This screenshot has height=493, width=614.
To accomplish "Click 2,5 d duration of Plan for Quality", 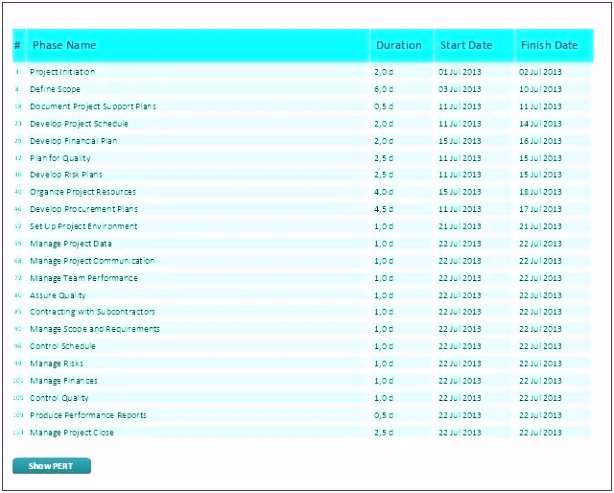I will (384, 158).
